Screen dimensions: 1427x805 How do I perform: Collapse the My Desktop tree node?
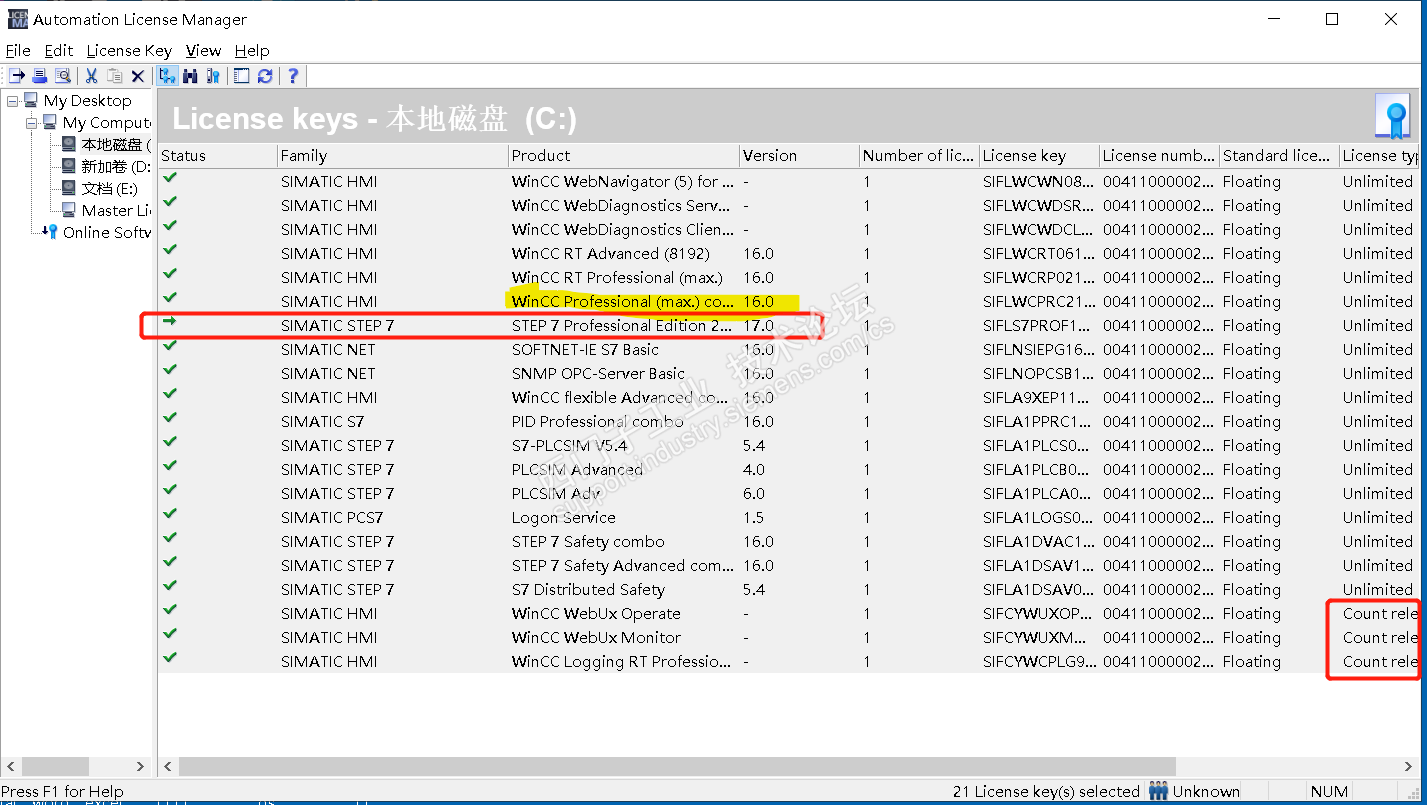[12, 100]
